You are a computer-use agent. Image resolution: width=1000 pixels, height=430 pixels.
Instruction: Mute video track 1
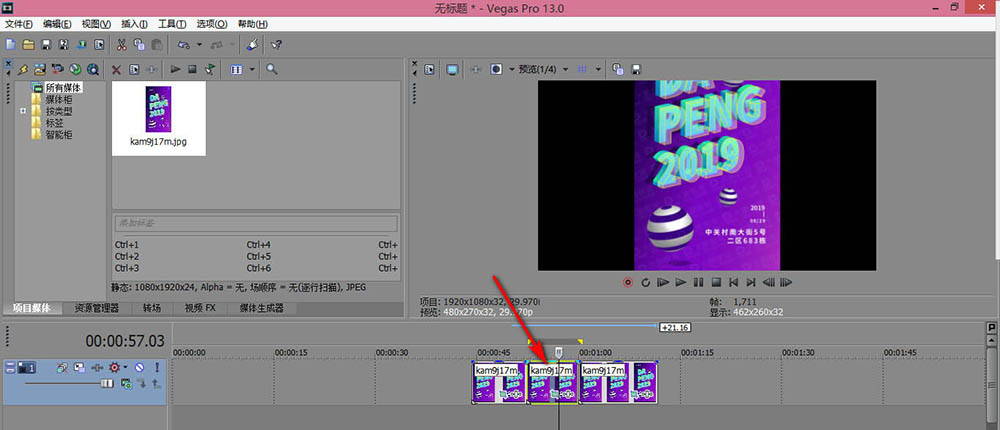(x=139, y=367)
